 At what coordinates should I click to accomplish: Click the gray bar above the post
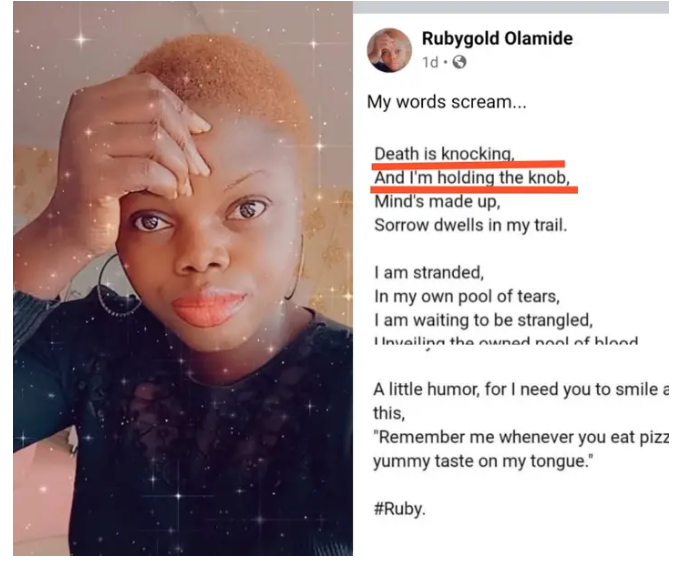[x=511, y=7]
